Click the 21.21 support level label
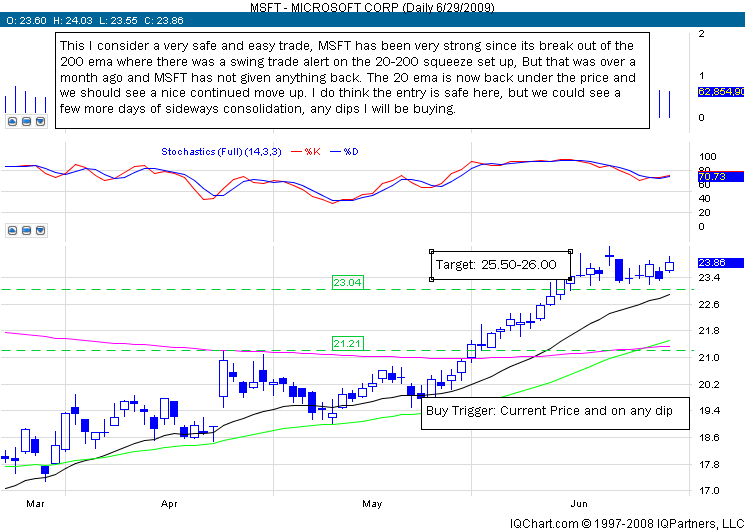 click(346, 344)
